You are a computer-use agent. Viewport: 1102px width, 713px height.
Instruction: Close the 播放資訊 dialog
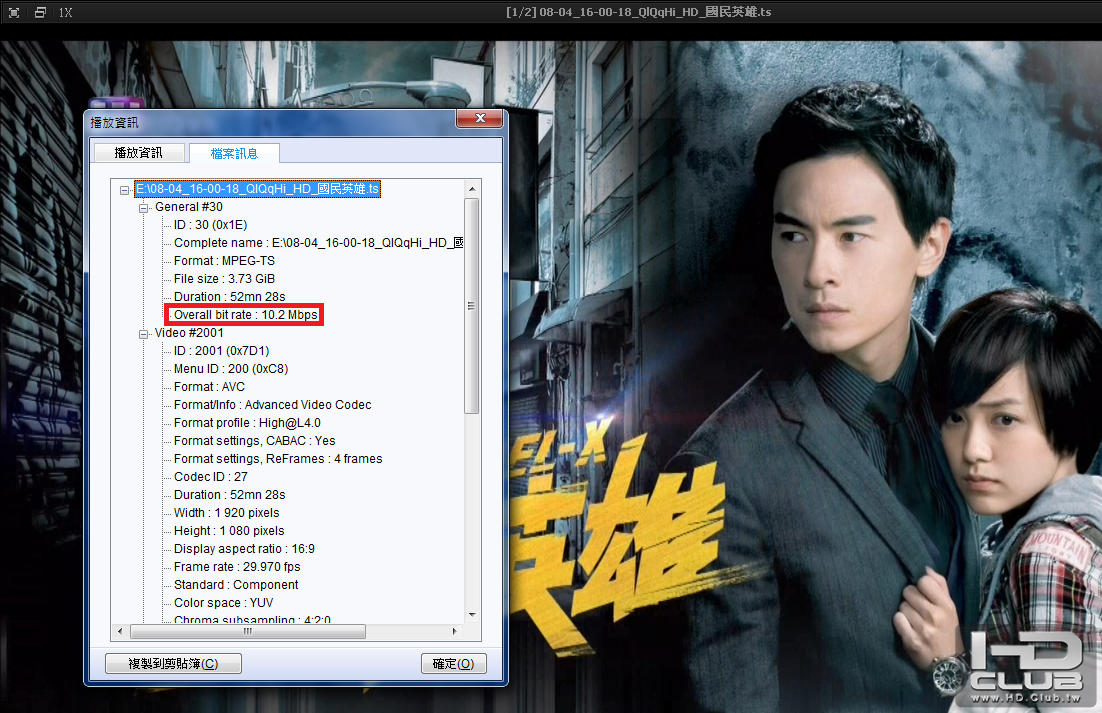[x=480, y=118]
